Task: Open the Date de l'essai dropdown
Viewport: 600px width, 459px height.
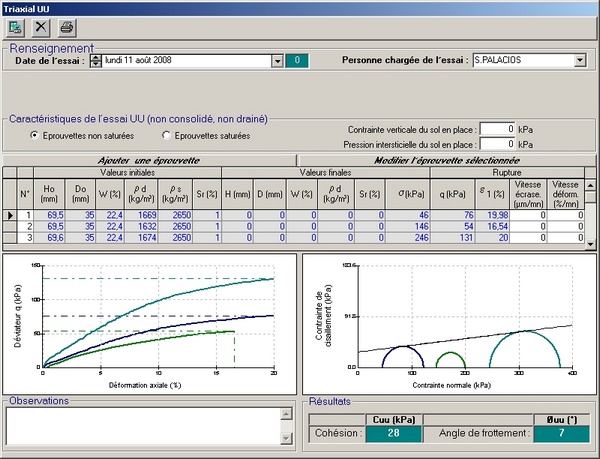Action: point(277,61)
